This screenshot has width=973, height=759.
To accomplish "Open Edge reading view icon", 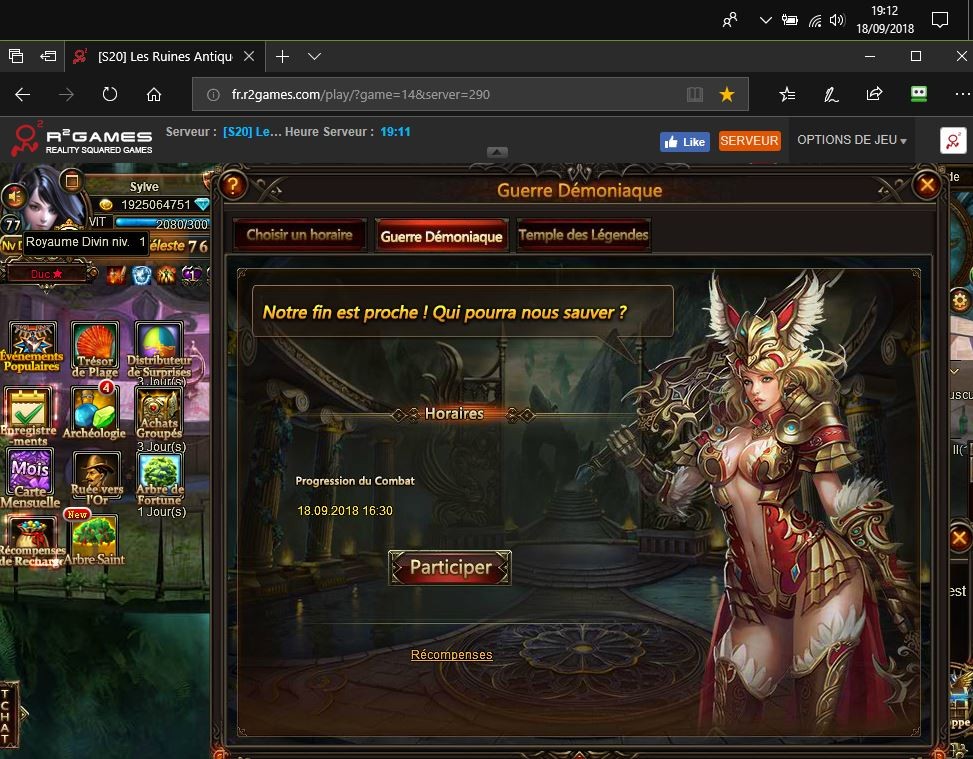I will click(x=695, y=94).
